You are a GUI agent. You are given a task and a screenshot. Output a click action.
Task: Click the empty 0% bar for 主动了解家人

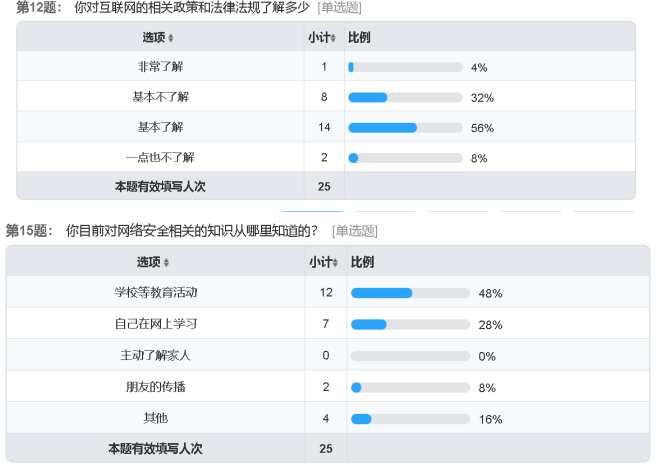tap(410, 355)
